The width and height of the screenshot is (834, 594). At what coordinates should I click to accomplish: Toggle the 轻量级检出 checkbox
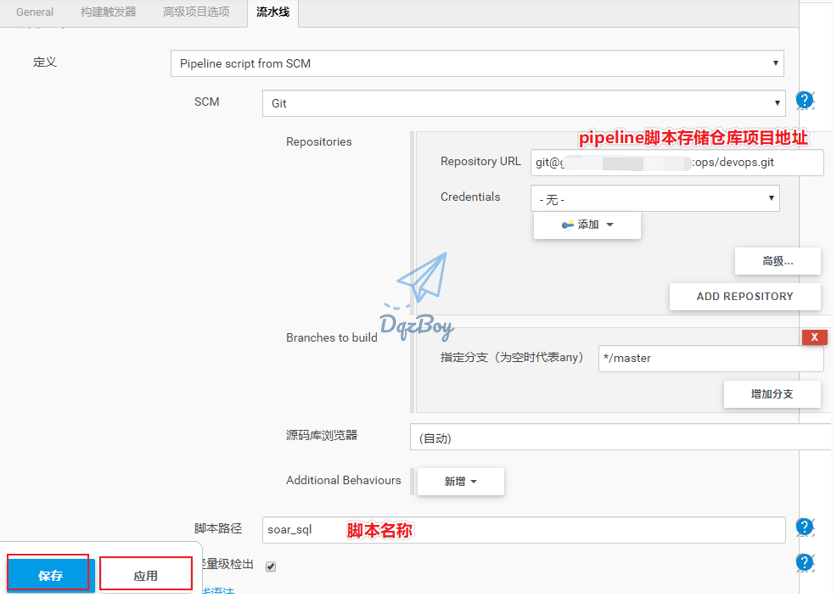270,566
